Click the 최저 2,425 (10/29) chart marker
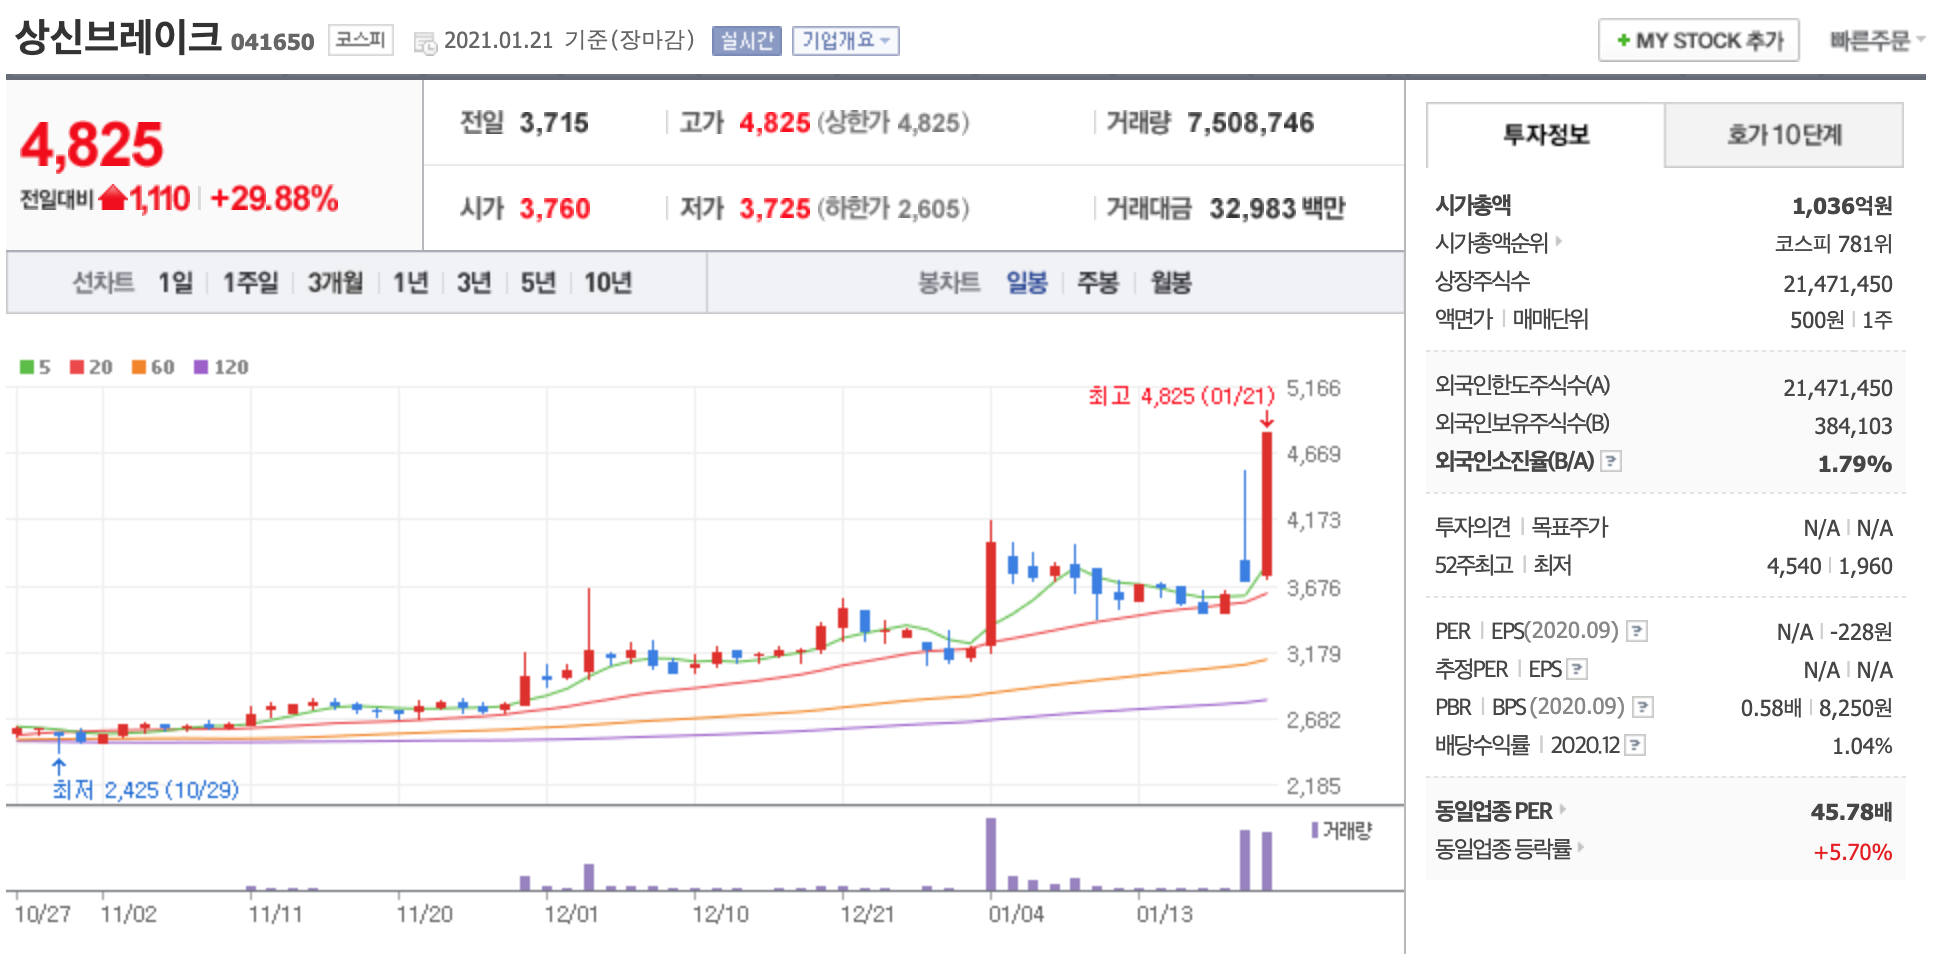The width and height of the screenshot is (1950, 954). click(x=146, y=790)
